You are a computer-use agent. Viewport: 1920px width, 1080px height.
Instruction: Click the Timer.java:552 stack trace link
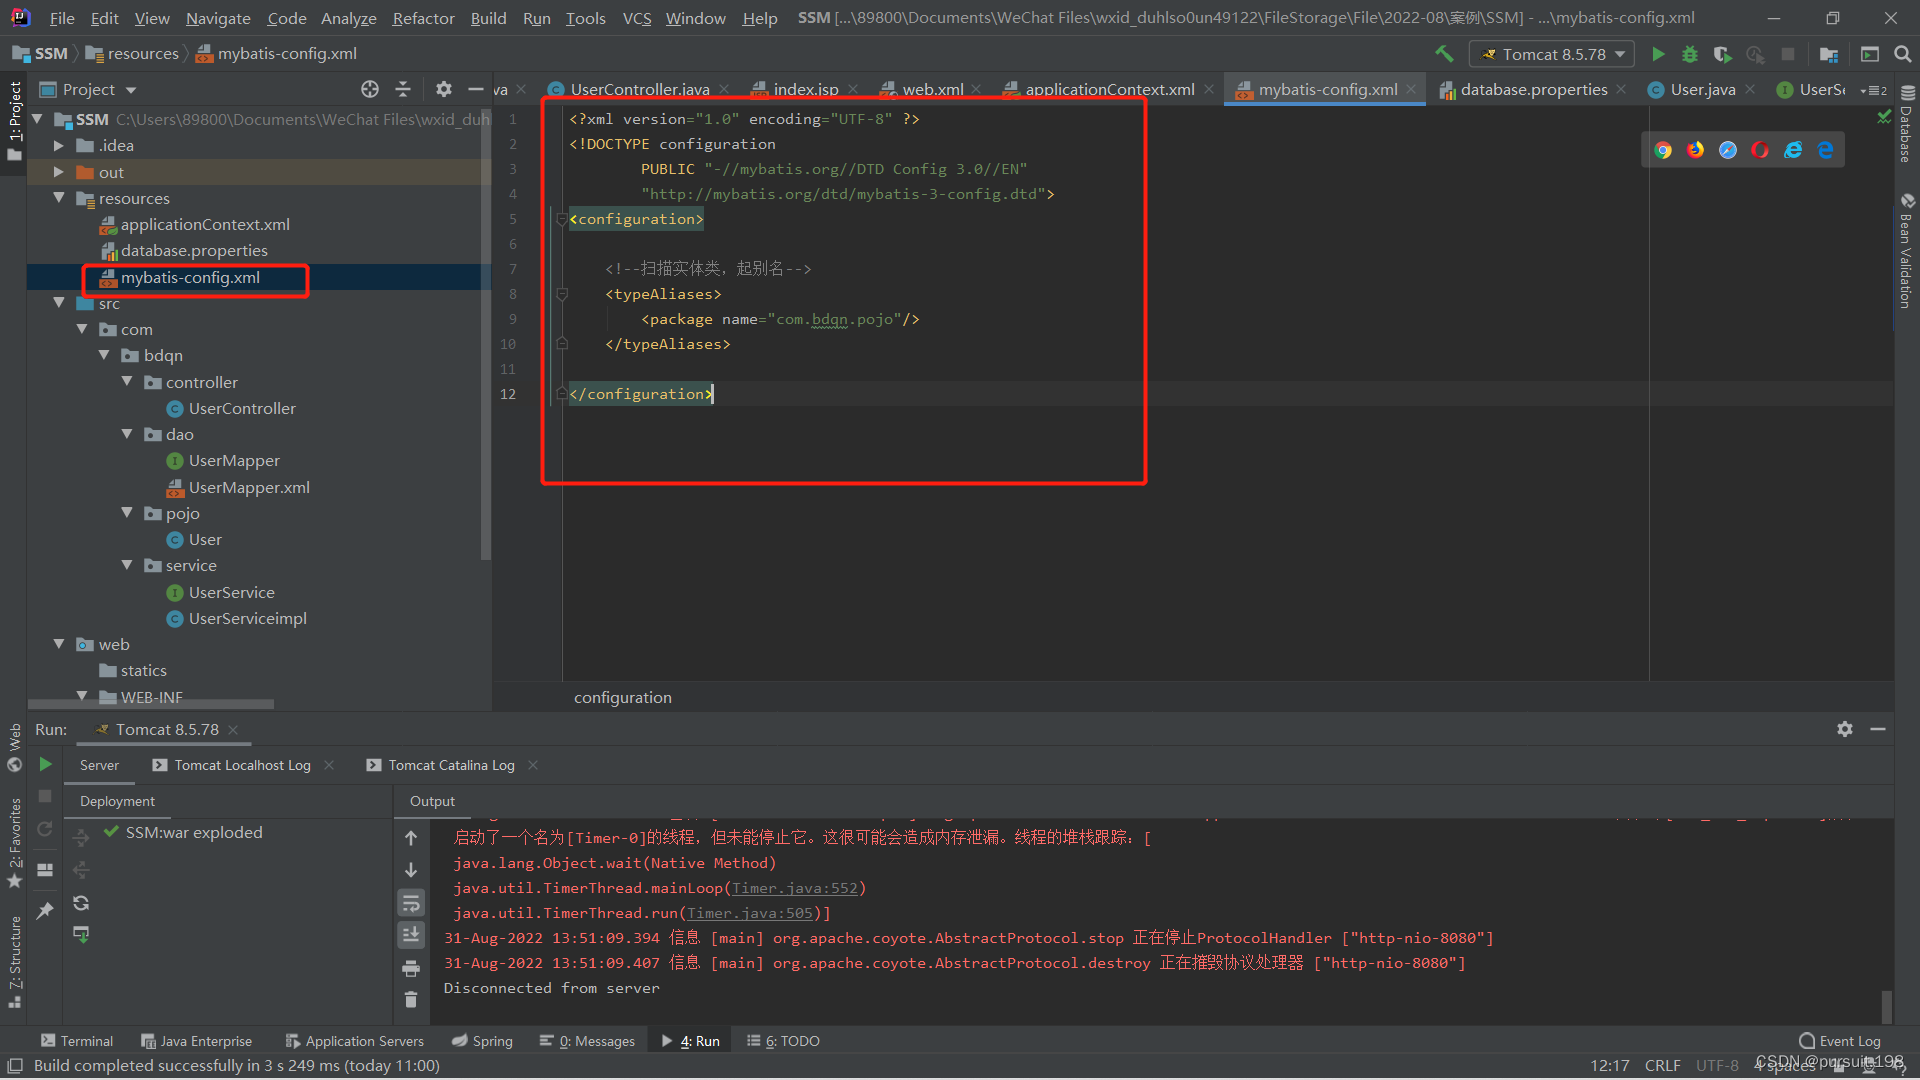(x=794, y=888)
